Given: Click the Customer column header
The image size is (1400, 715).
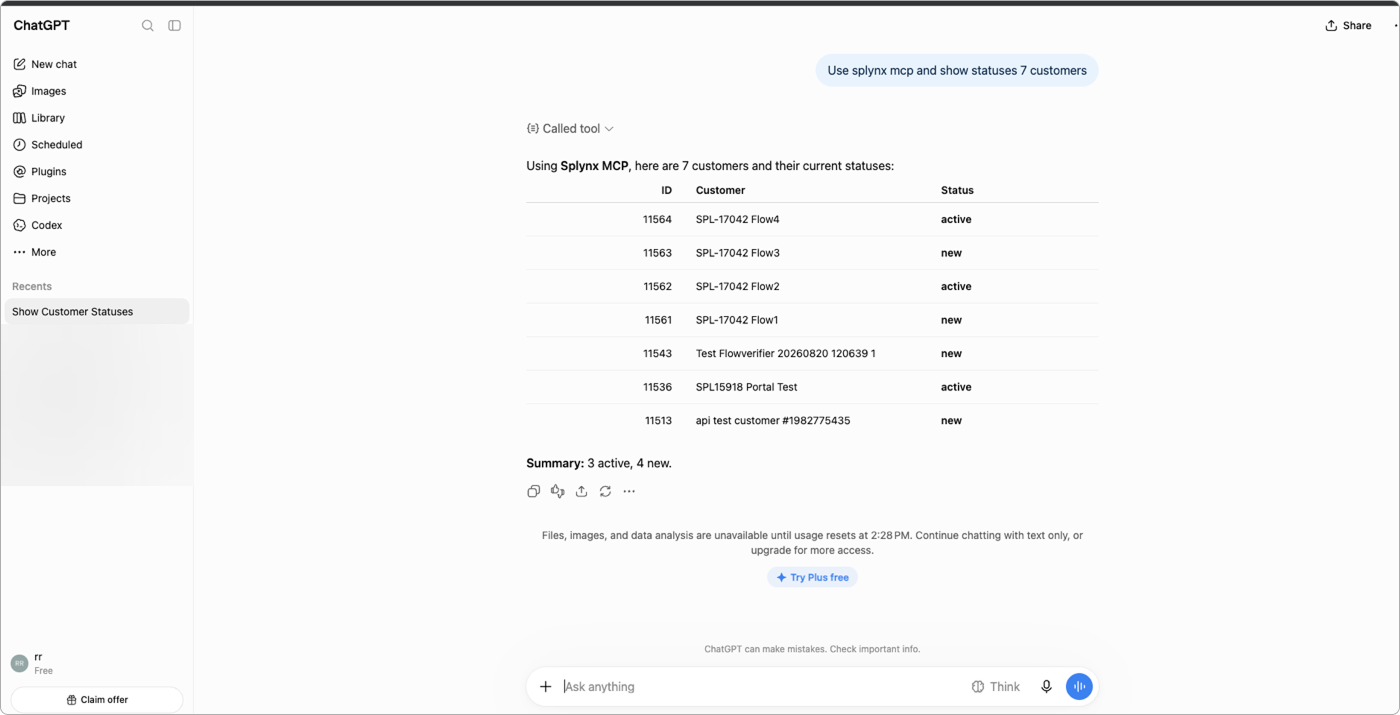Looking at the screenshot, I should tap(720, 190).
